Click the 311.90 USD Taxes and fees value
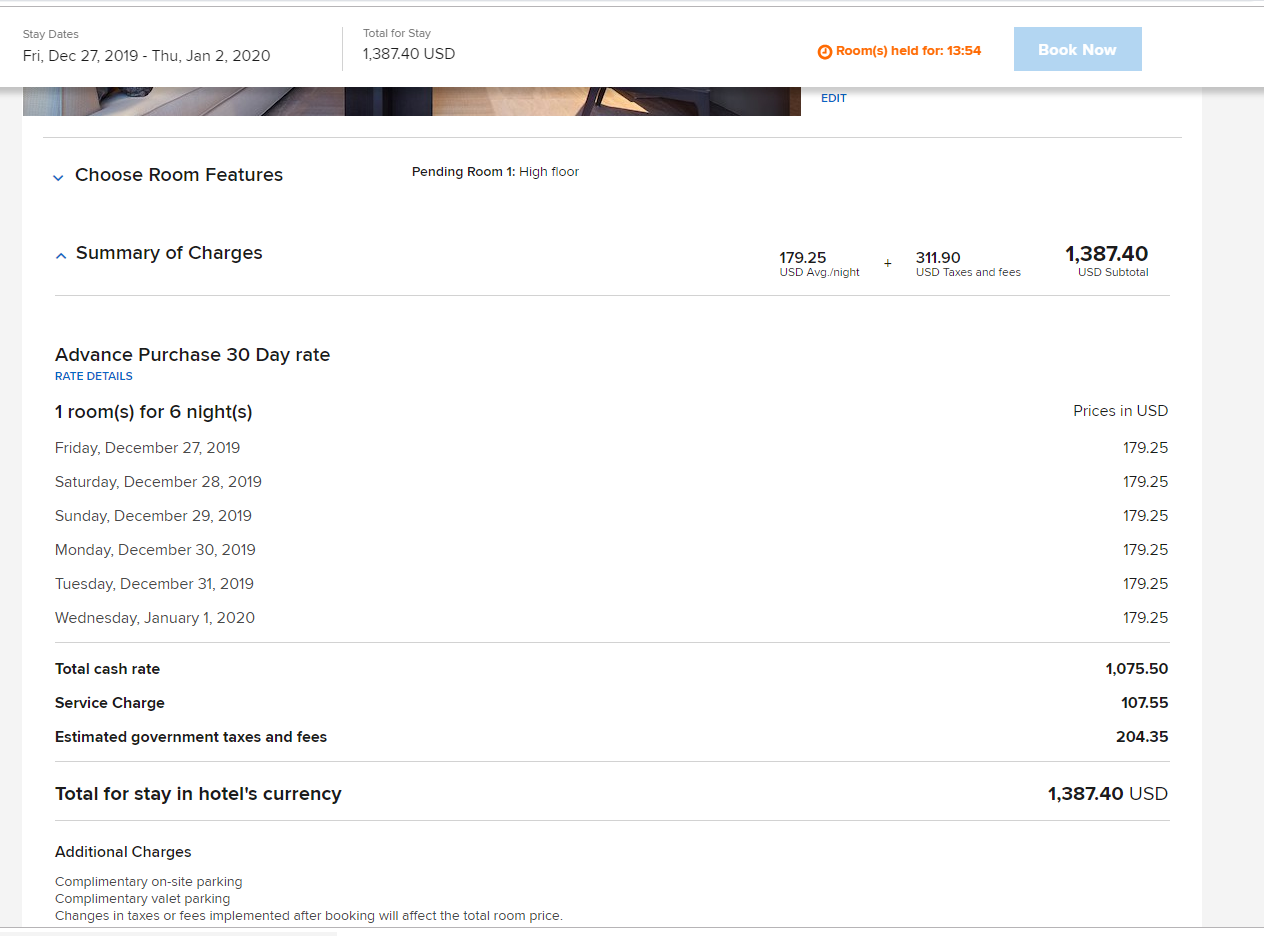 coord(968,263)
